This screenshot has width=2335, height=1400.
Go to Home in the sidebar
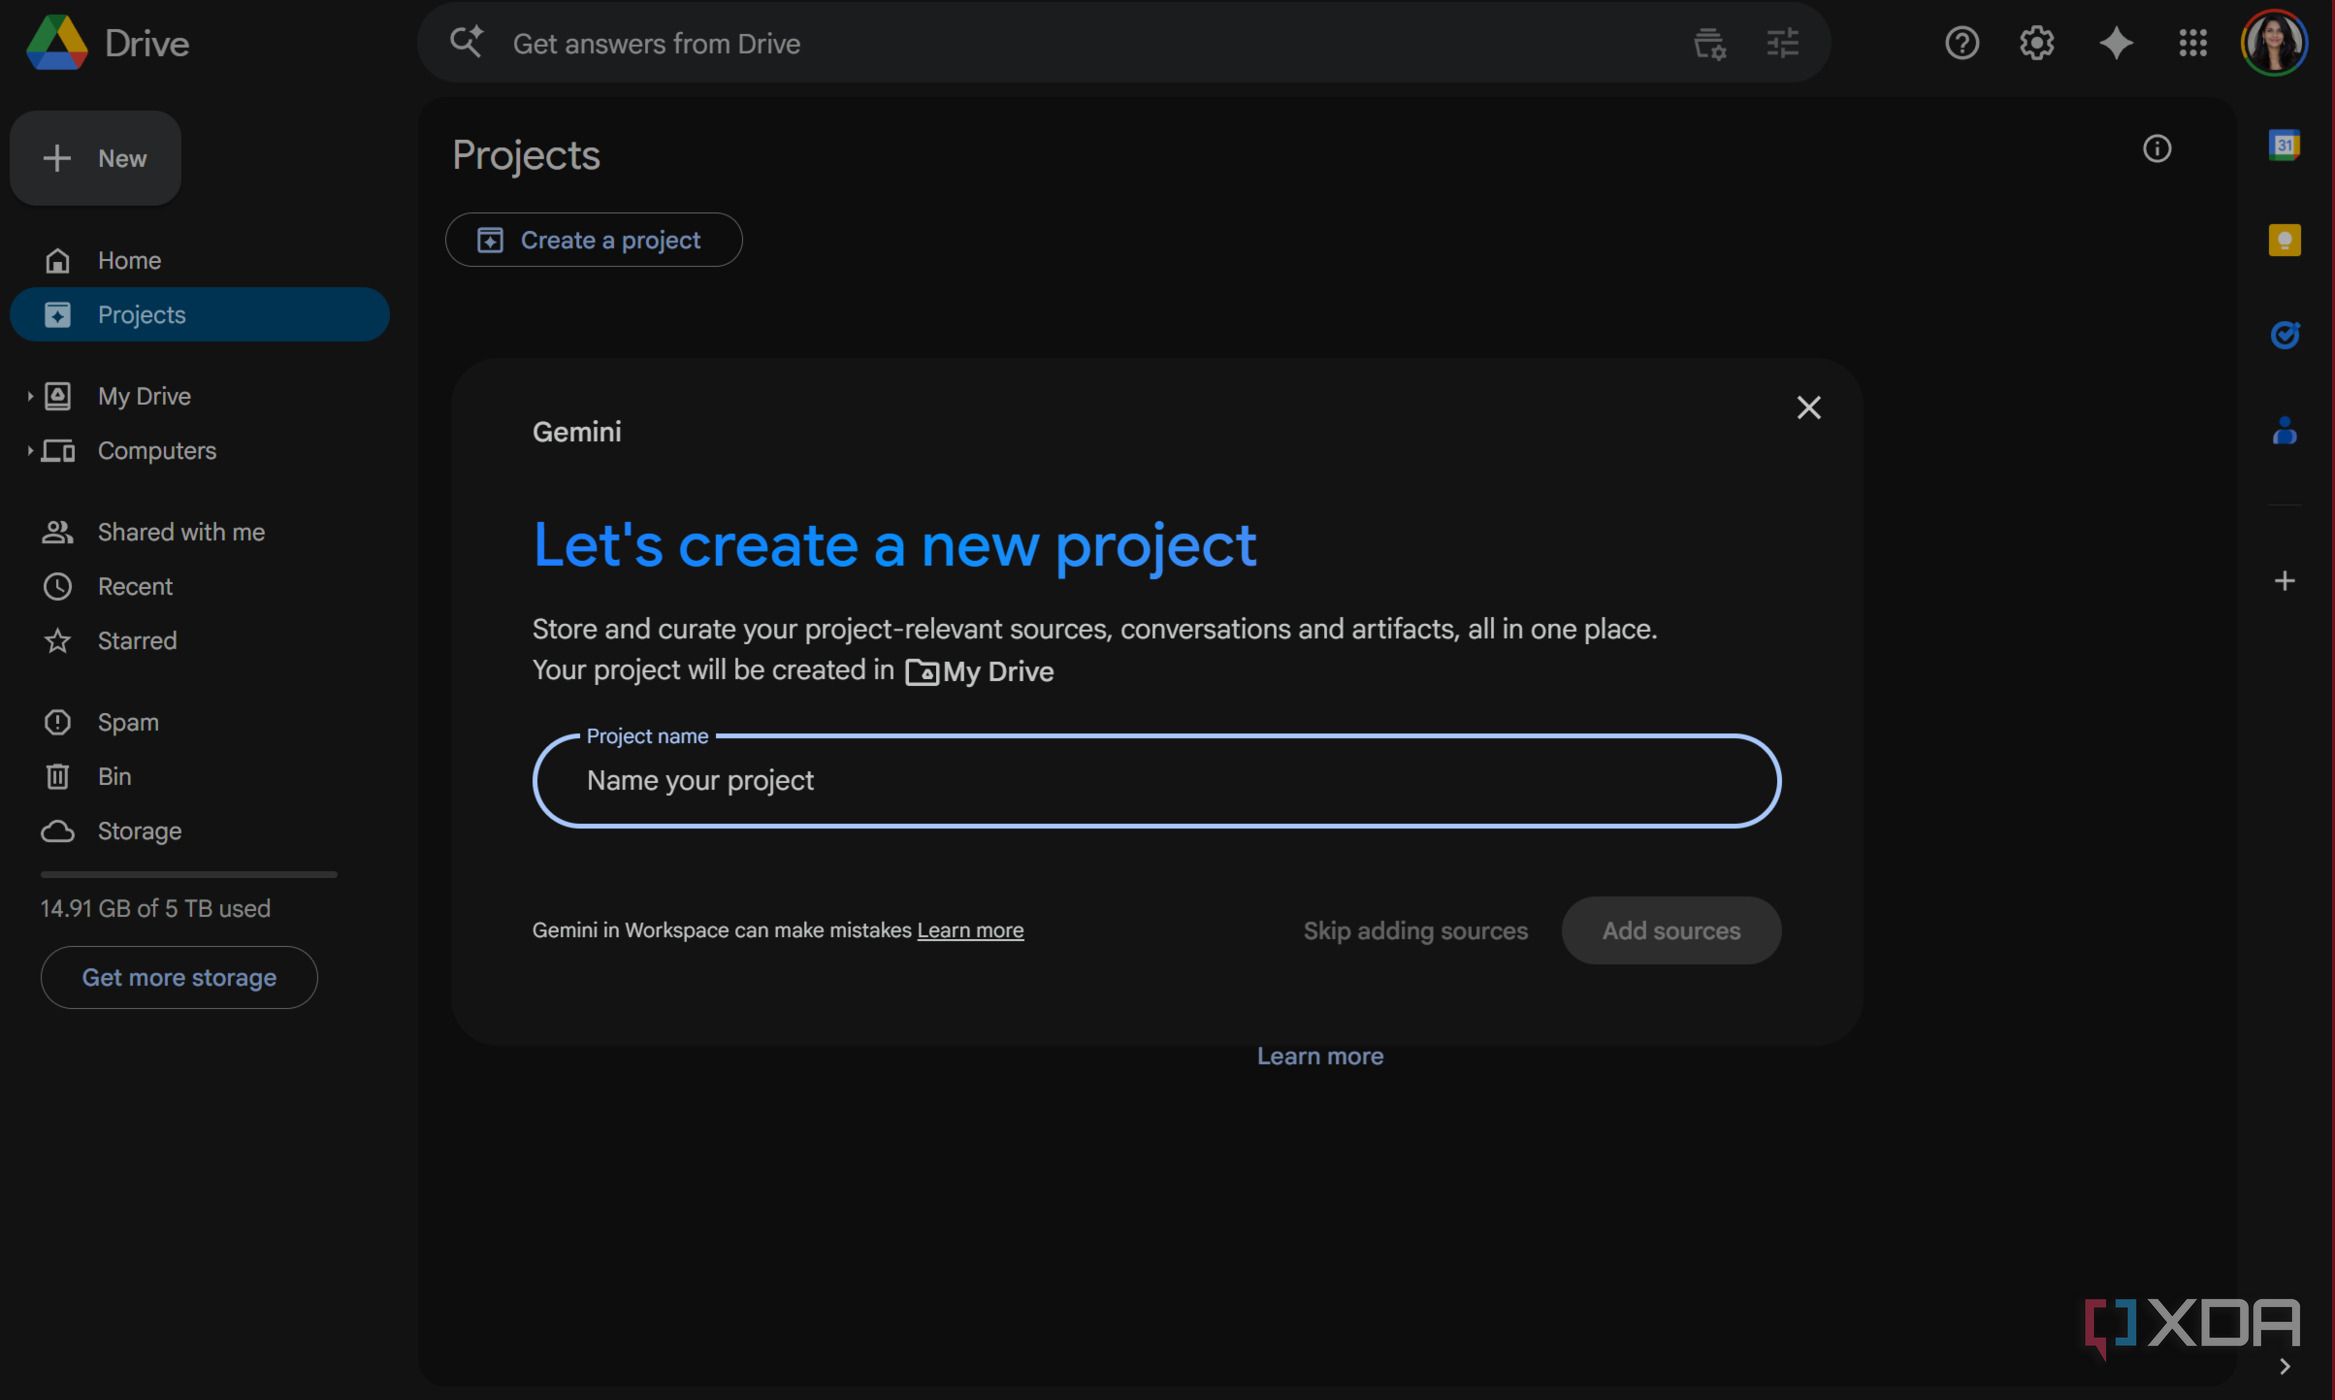(x=199, y=260)
